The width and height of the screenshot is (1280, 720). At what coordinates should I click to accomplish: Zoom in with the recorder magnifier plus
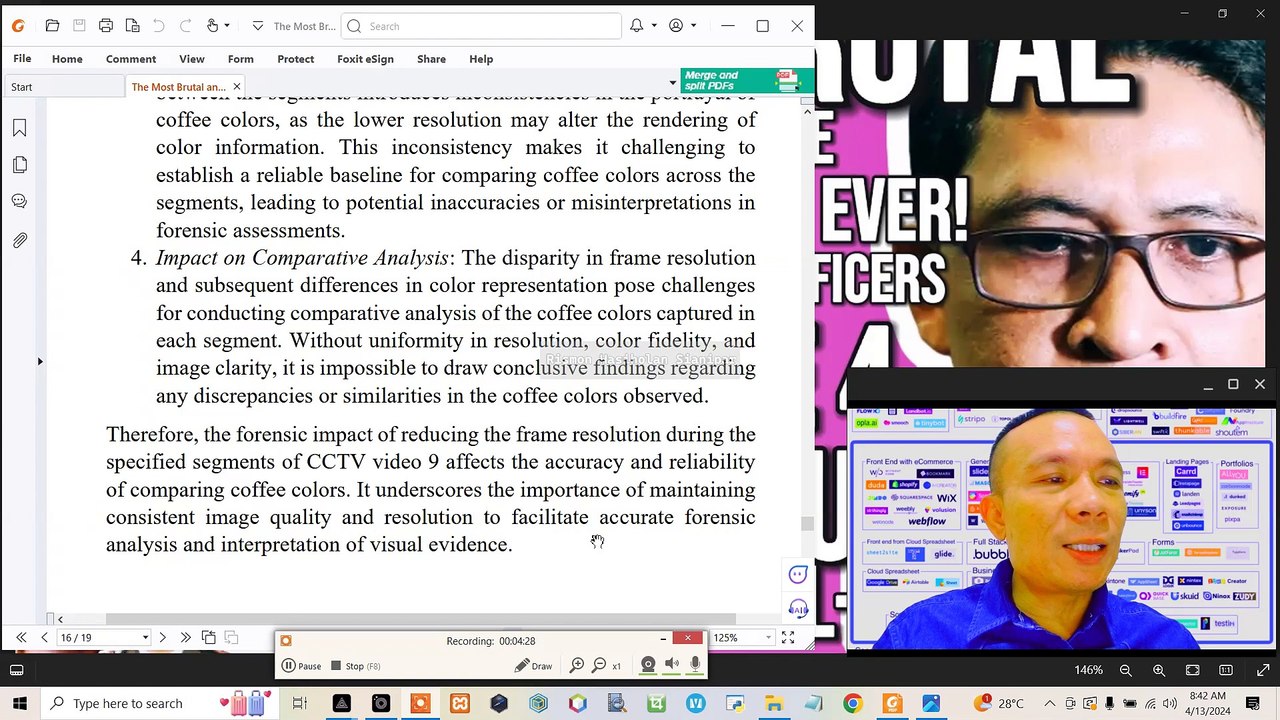coord(577,665)
